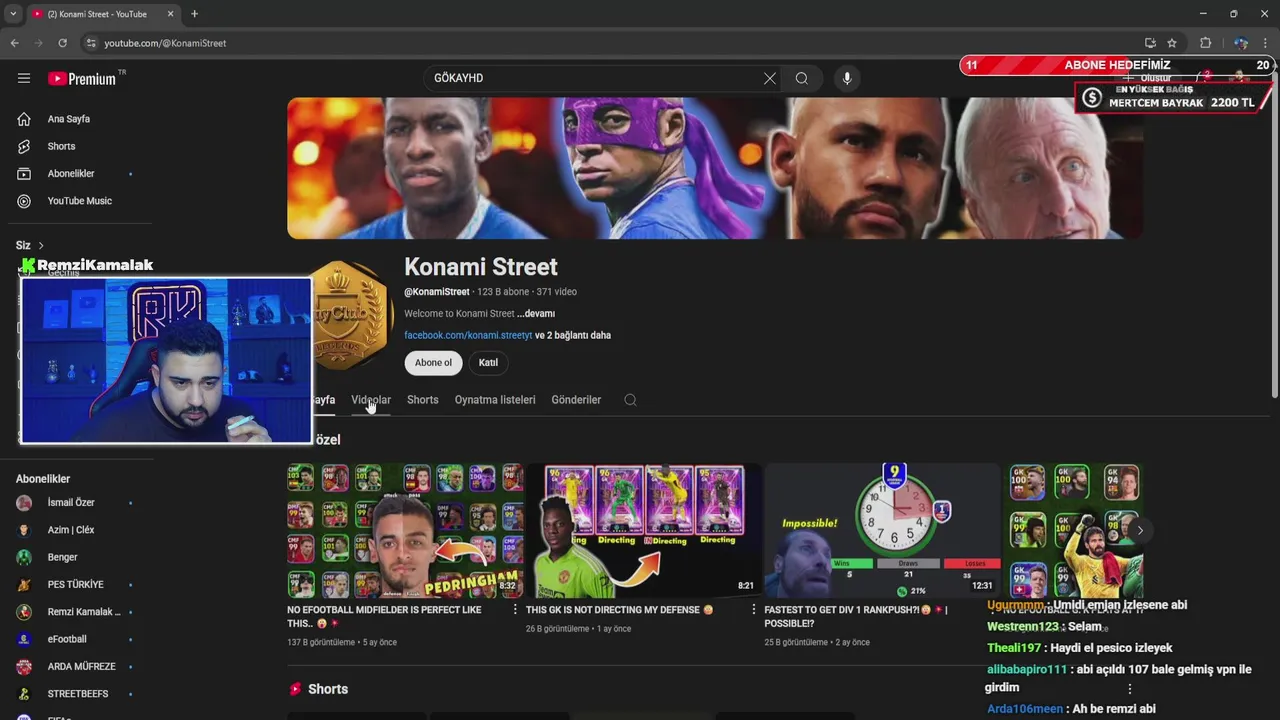Open browser extensions puzzle icon

click(1205, 43)
